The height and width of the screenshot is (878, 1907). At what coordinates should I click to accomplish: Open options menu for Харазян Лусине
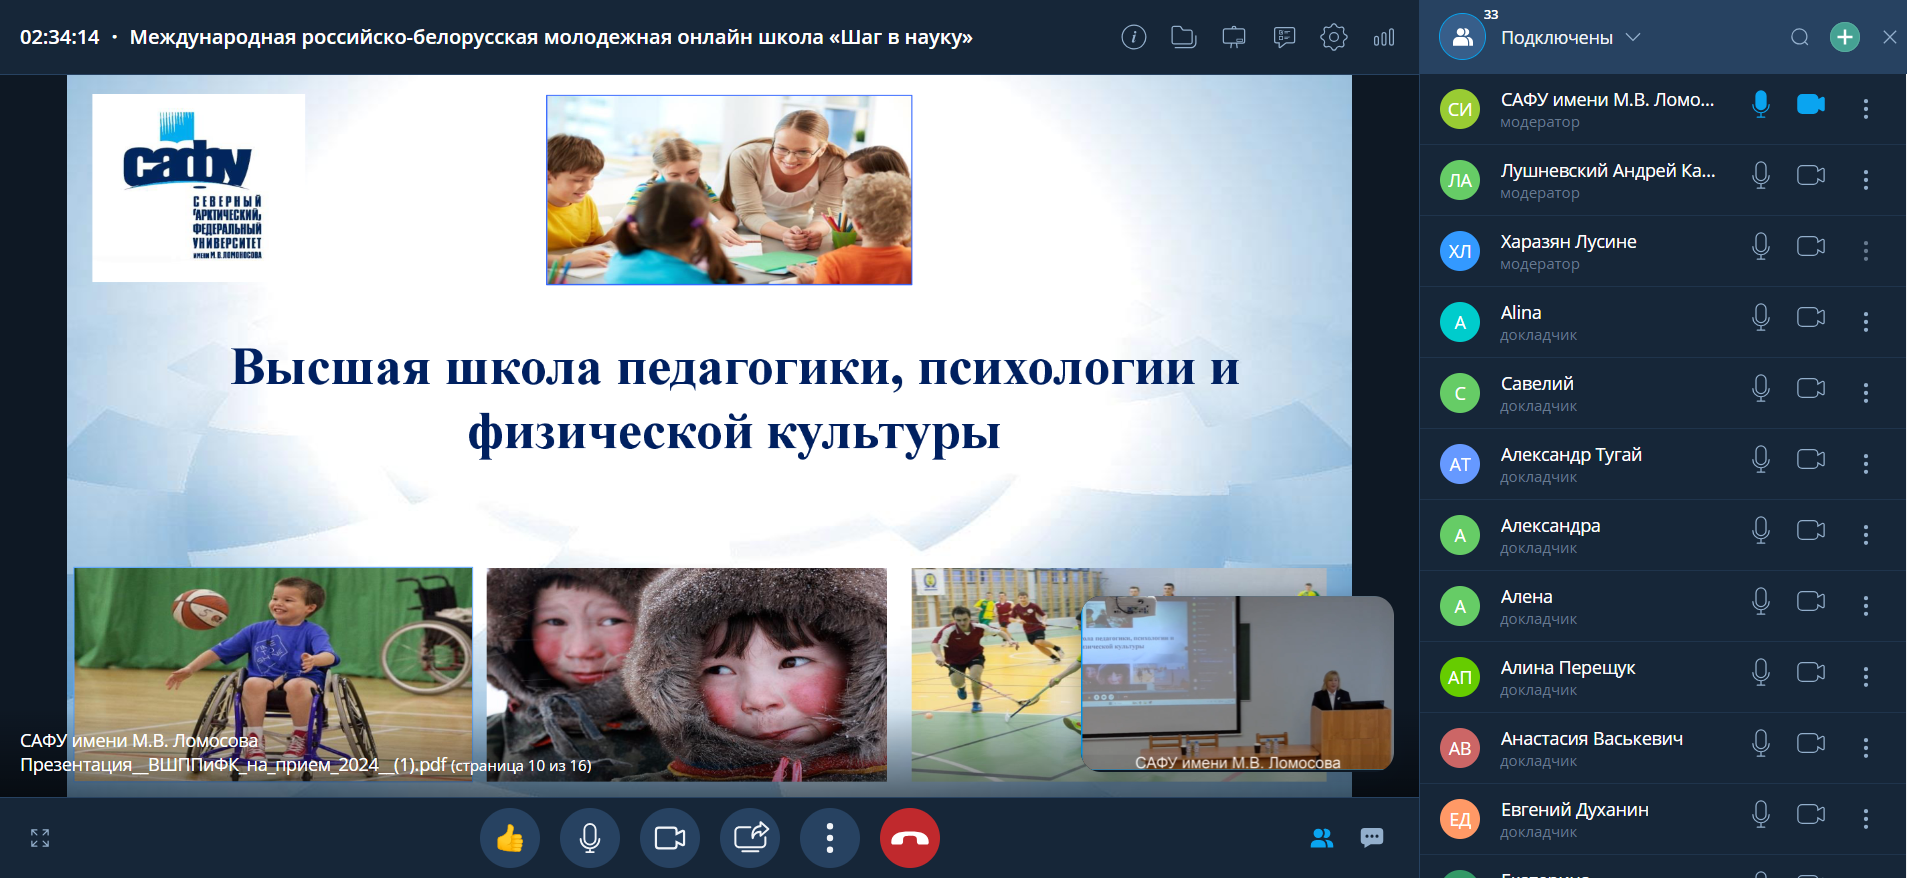coord(1866,251)
